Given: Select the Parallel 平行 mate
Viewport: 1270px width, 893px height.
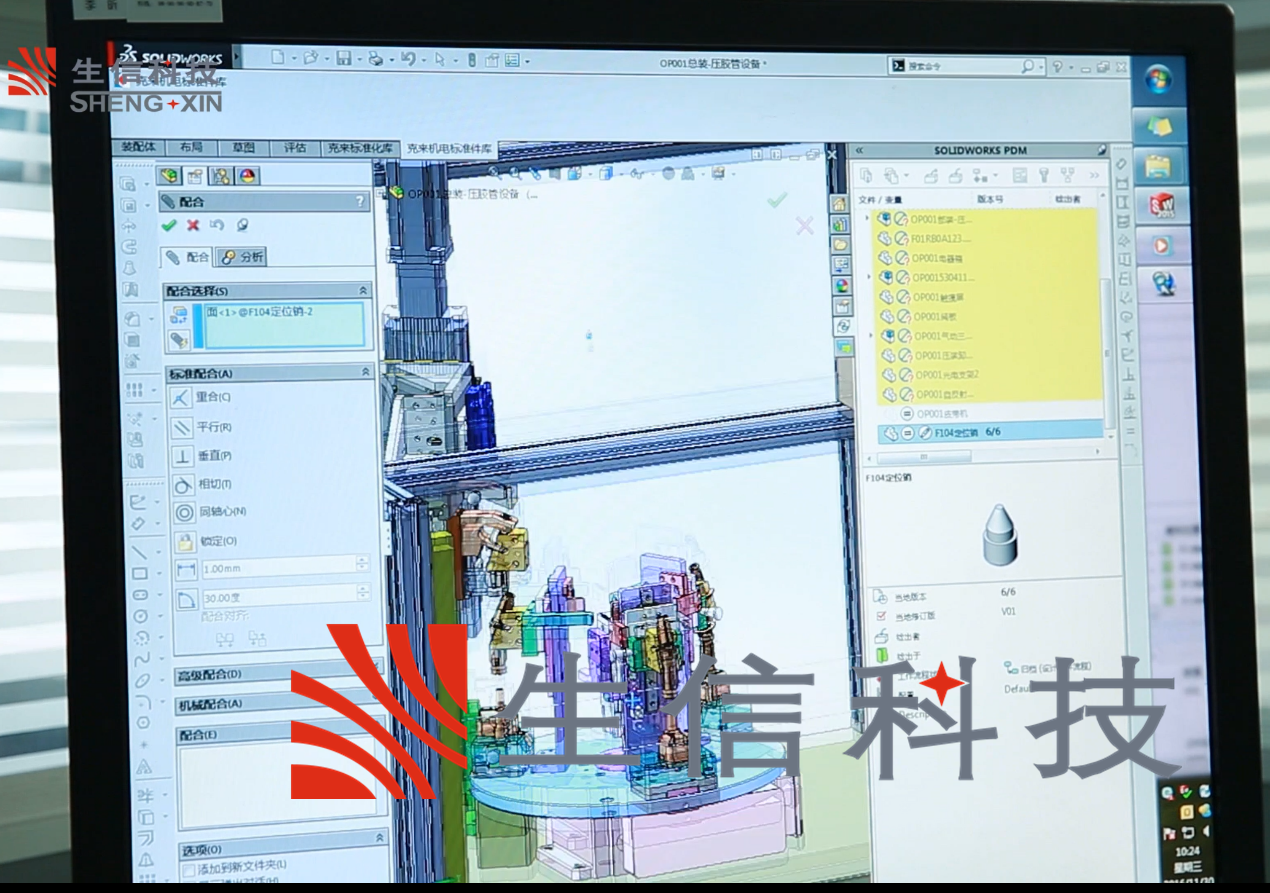Looking at the screenshot, I should [183, 428].
